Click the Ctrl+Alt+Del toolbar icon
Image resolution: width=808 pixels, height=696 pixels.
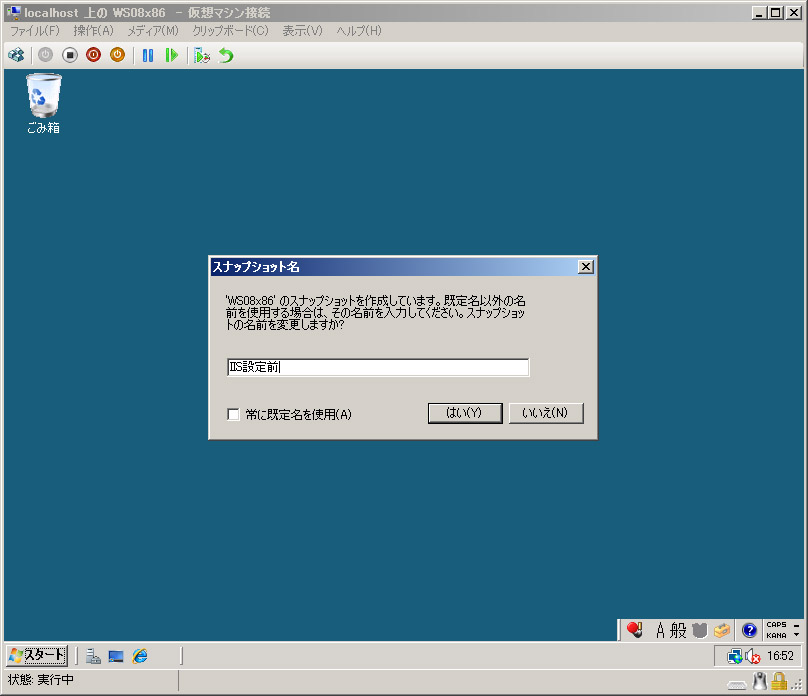[x=16, y=55]
